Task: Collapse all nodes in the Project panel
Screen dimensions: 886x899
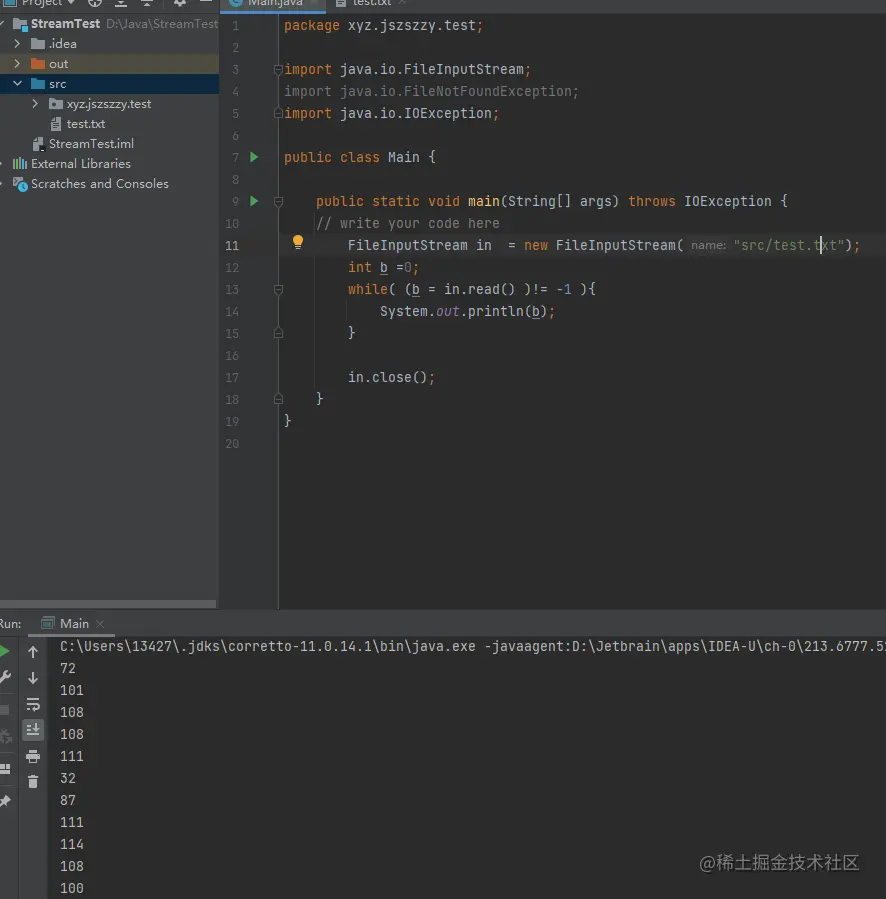Action: [147, 3]
